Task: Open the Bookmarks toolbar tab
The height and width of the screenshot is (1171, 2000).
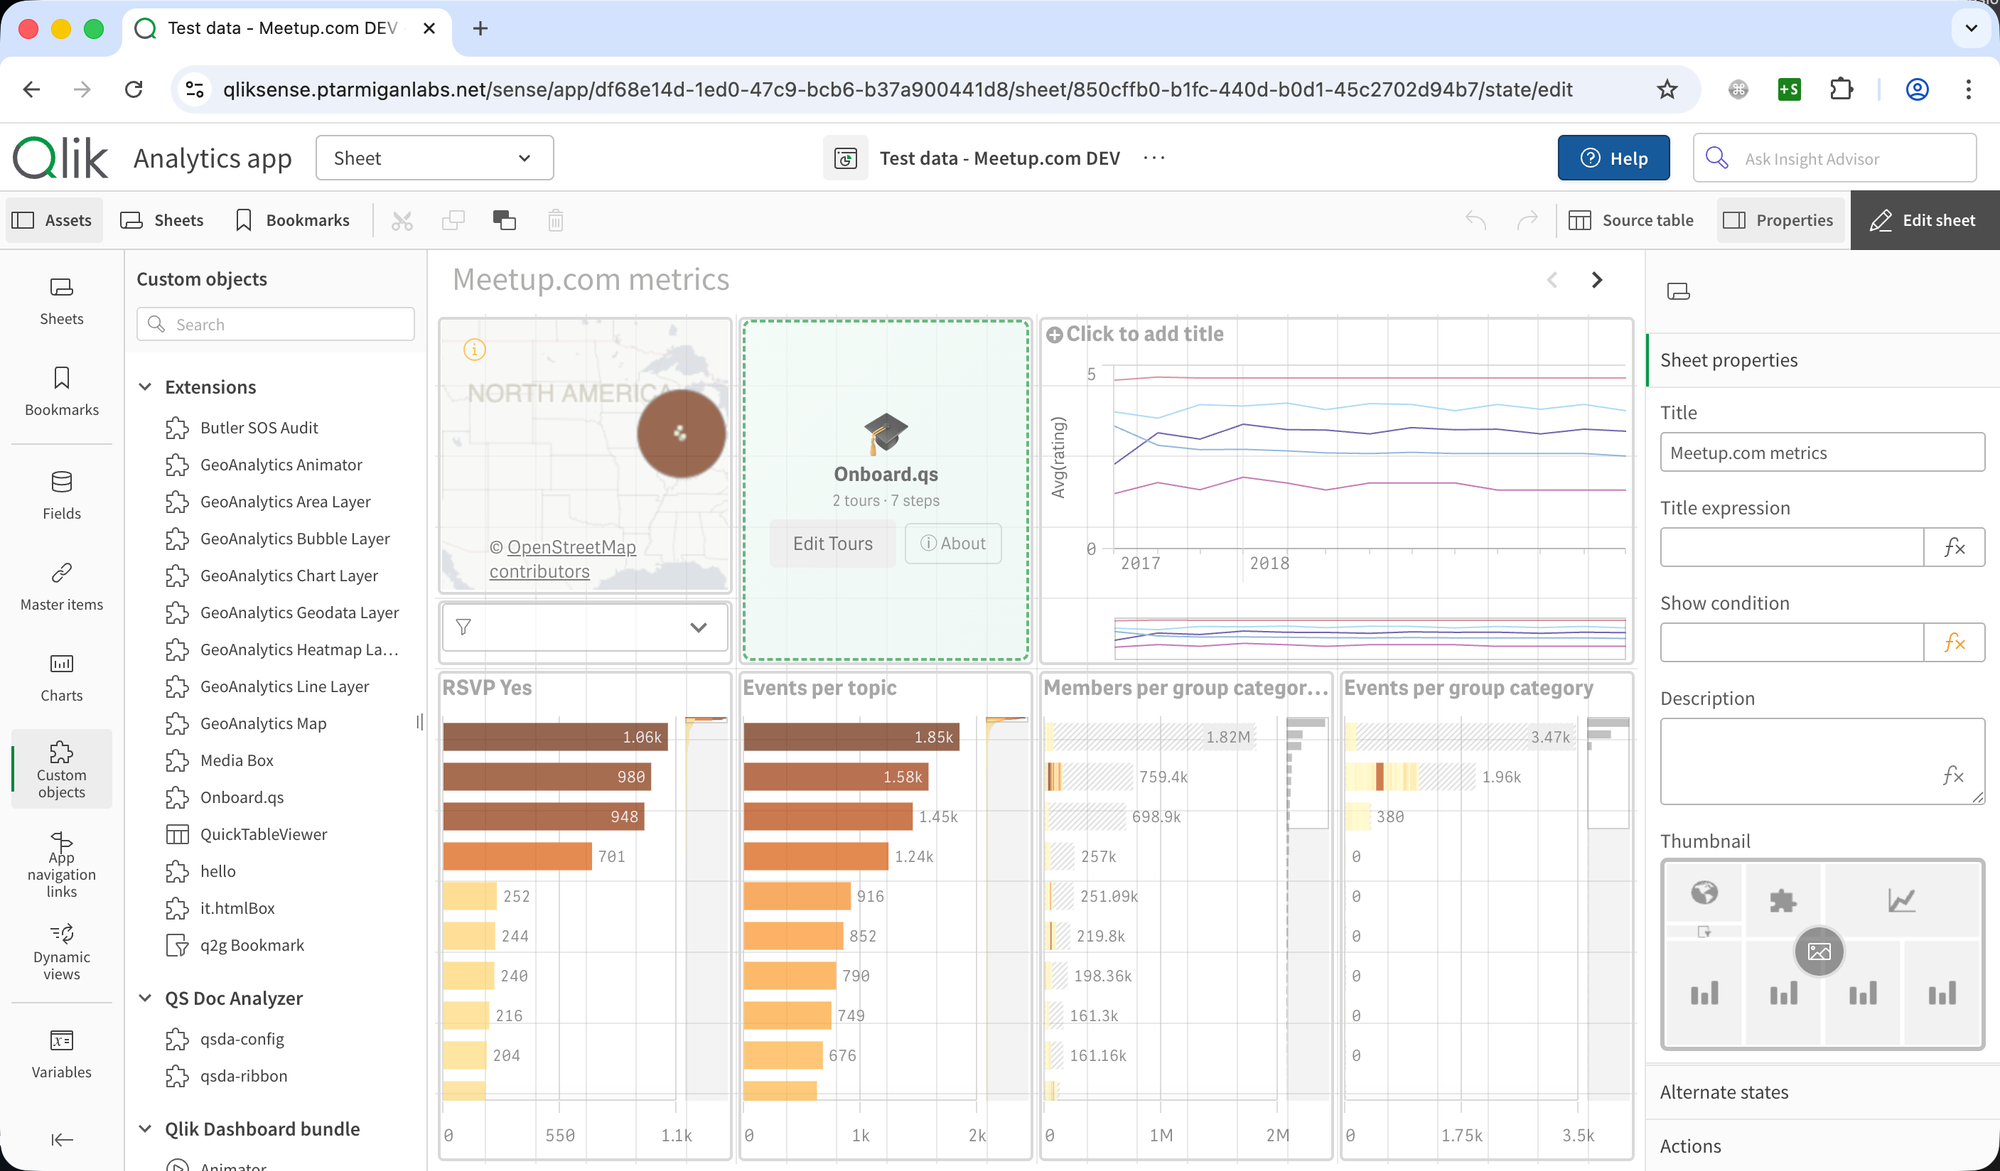Action: click(x=292, y=220)
